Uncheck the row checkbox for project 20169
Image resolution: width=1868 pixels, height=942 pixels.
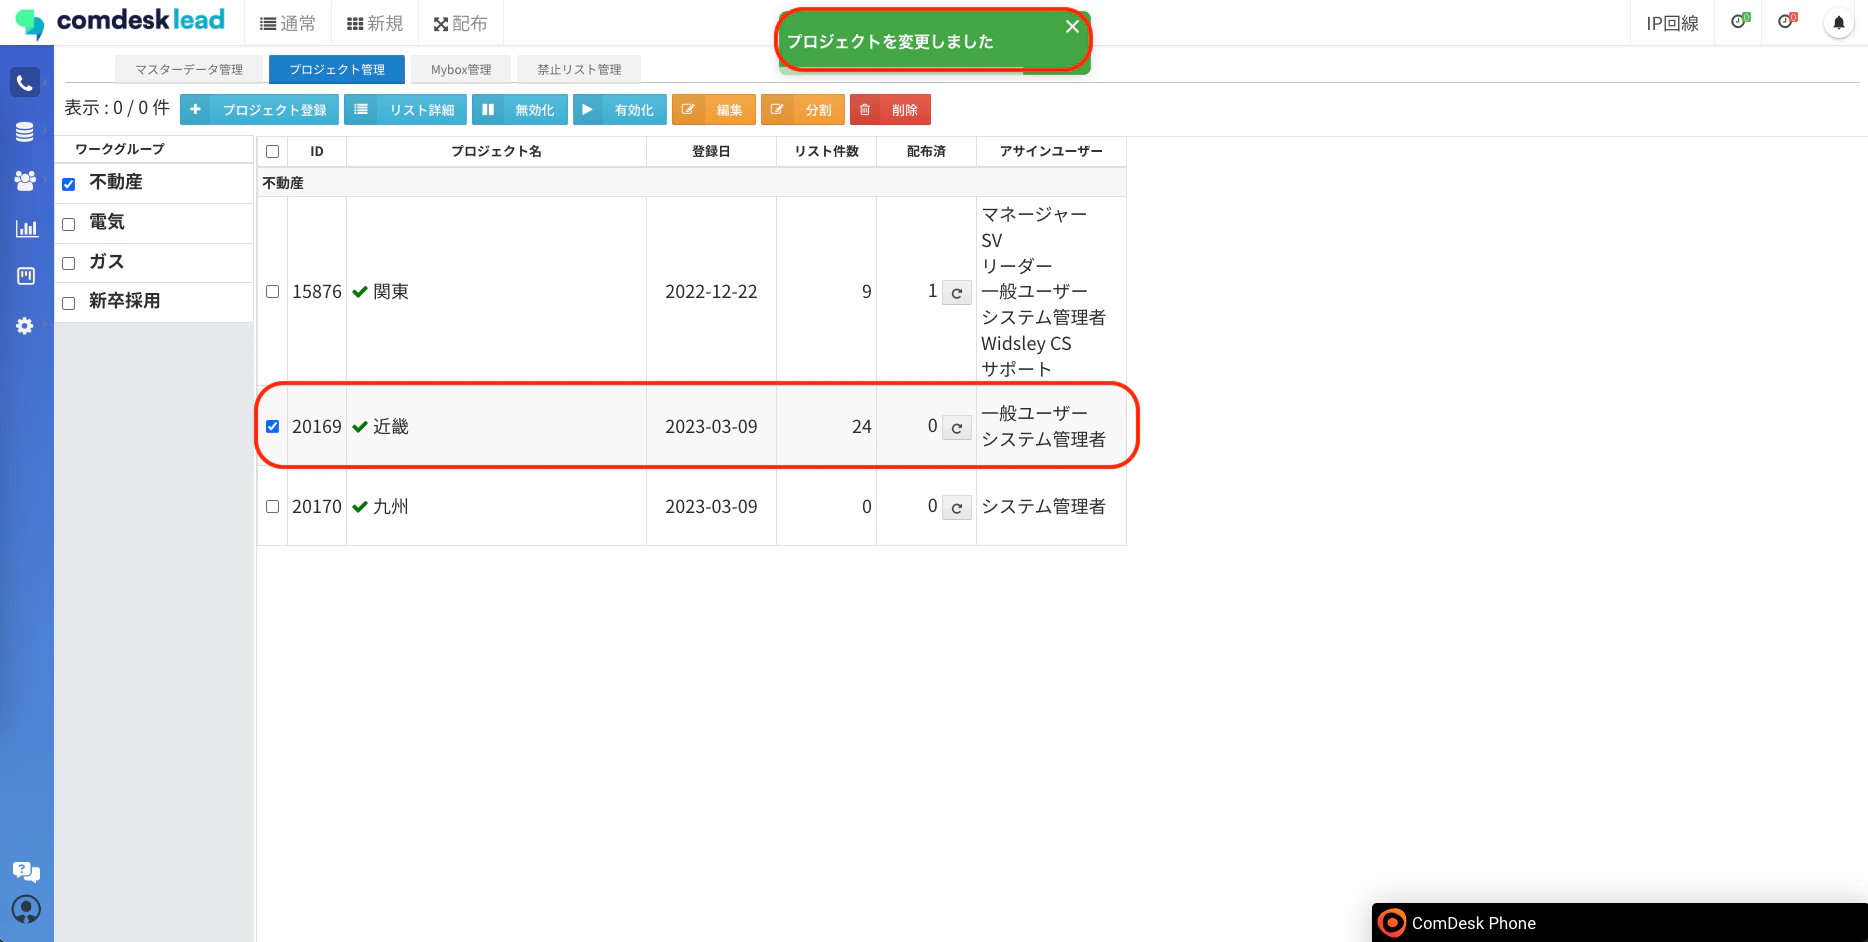[272, 427]
